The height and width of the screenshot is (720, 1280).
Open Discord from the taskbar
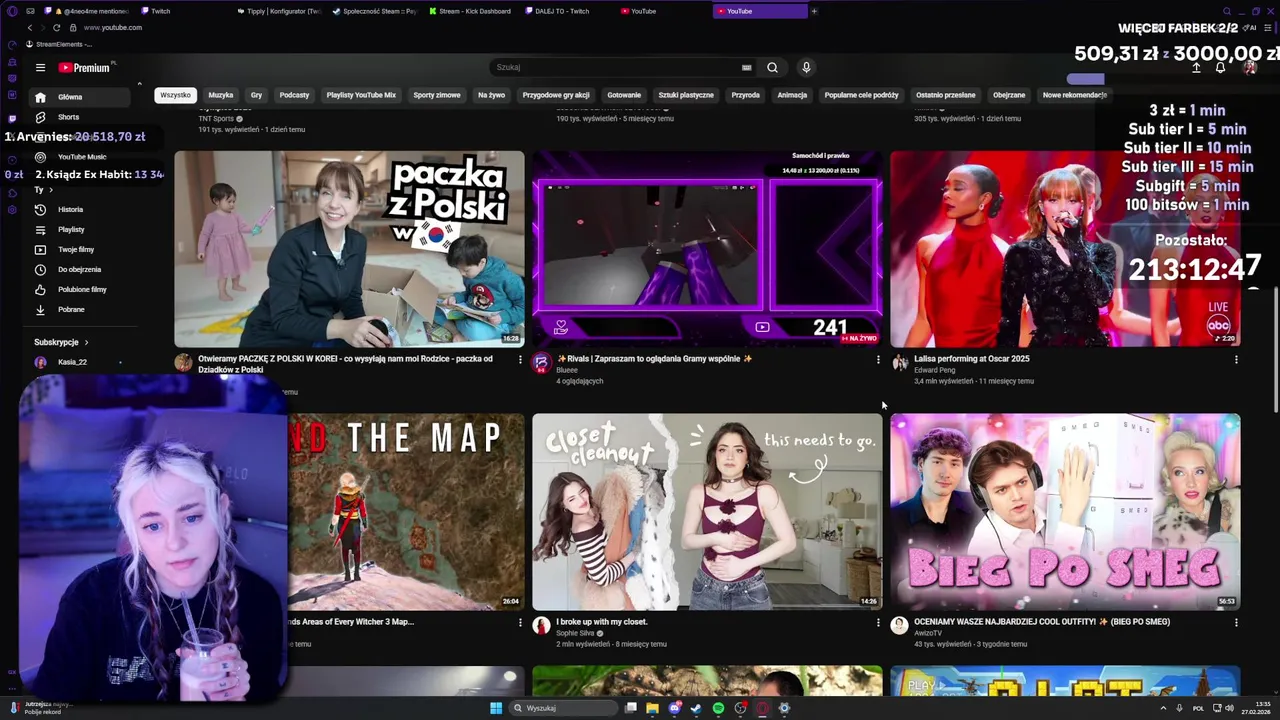pos(674,708)
